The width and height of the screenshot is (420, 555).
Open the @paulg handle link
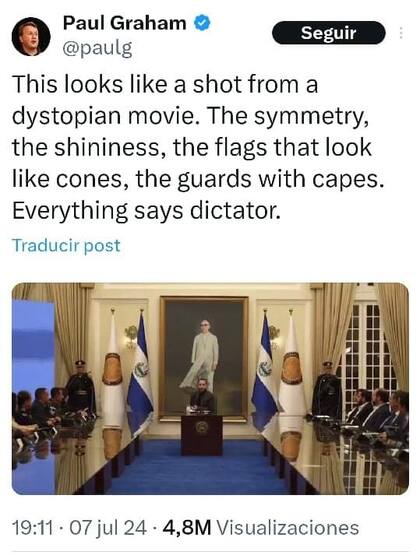(97, 48)
